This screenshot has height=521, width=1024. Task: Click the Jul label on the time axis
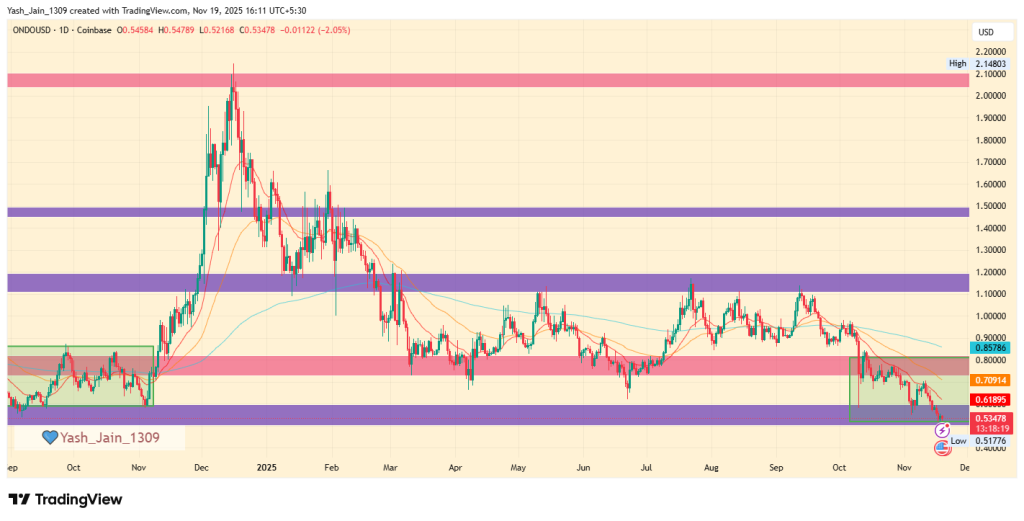646,466
